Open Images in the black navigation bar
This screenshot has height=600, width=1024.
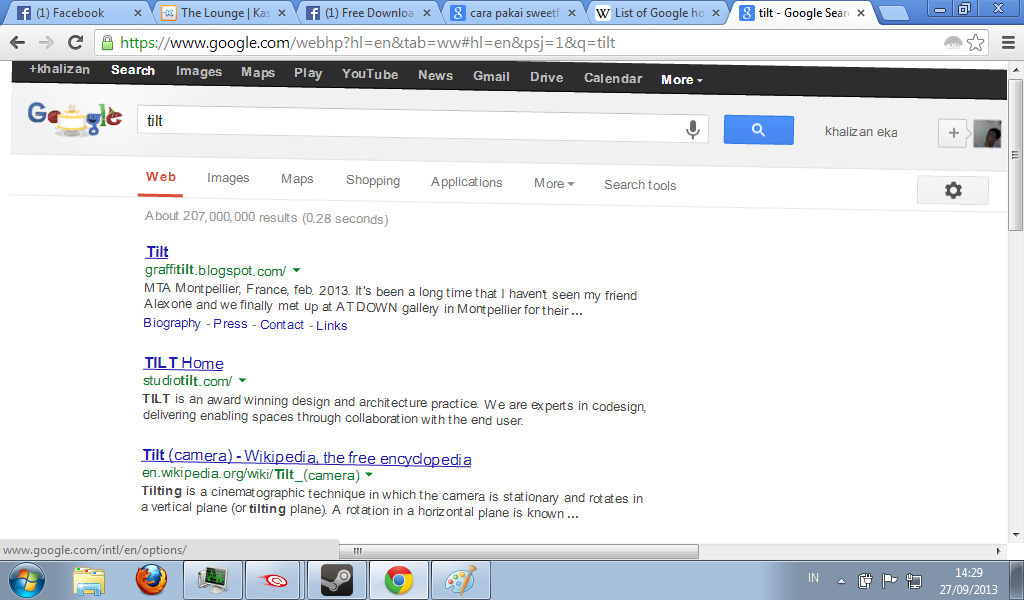pos(199,72)
